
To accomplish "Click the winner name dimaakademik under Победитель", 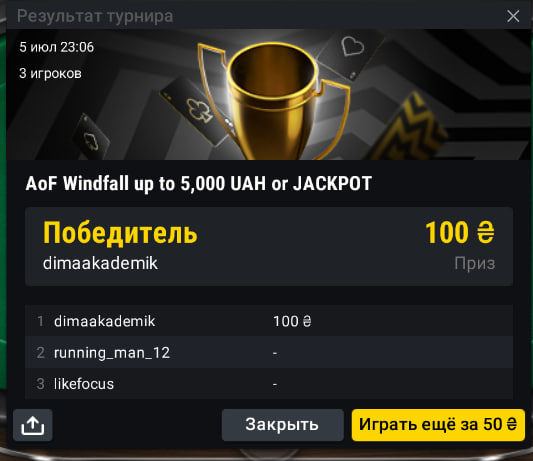I will (x=100, y=263).
